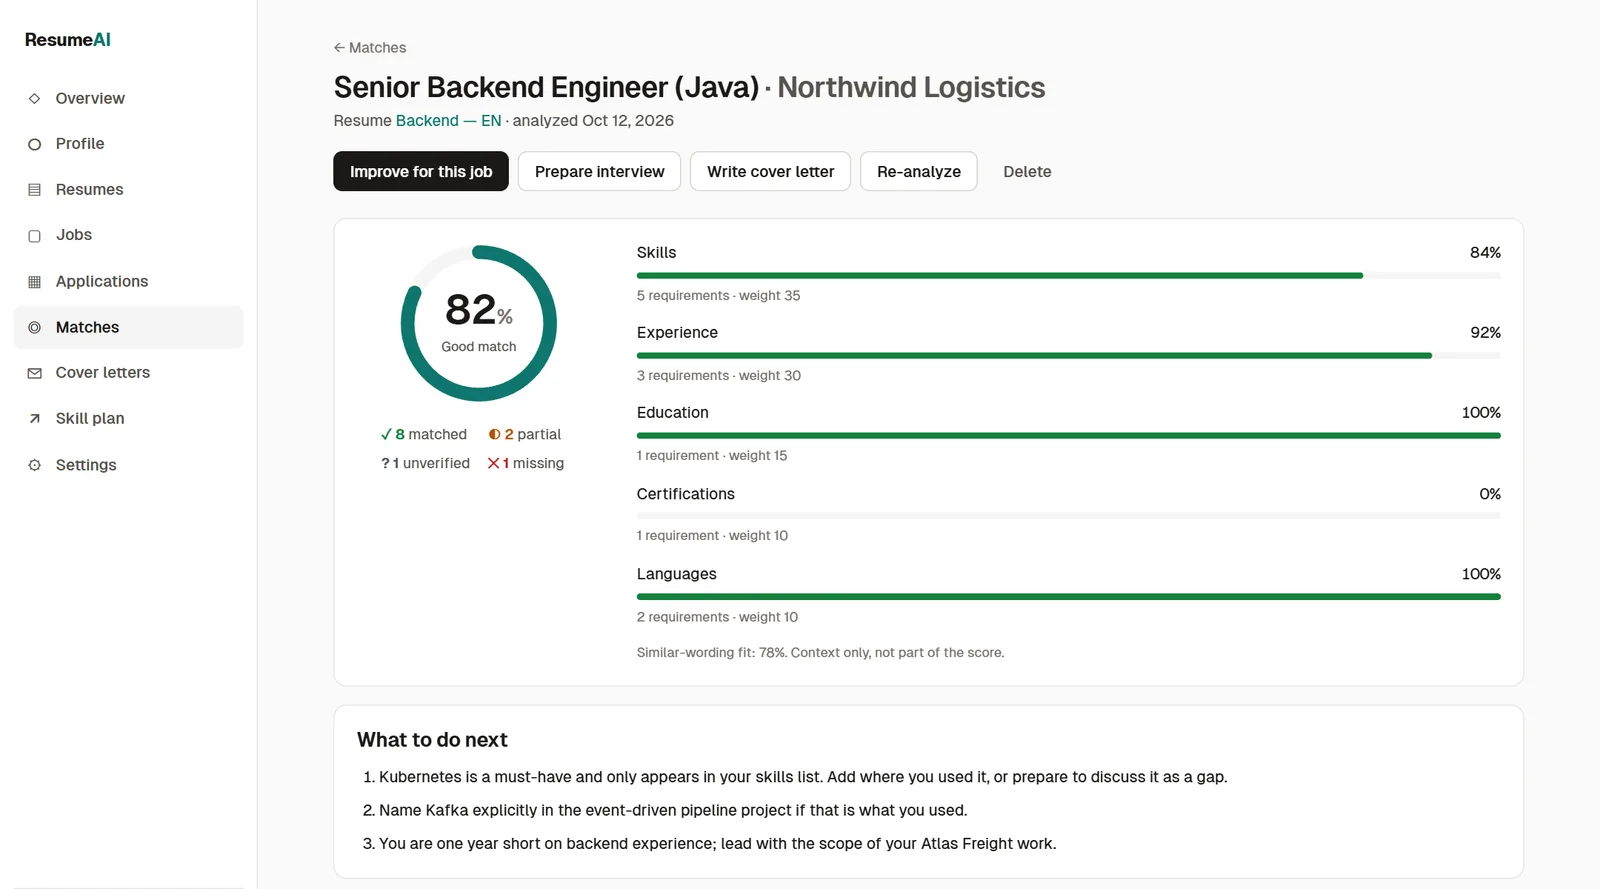Viewport: 1600px width, 889px height.
Task: Click the Kubernetes must-have recommendation
Action: tap(803, 777)
